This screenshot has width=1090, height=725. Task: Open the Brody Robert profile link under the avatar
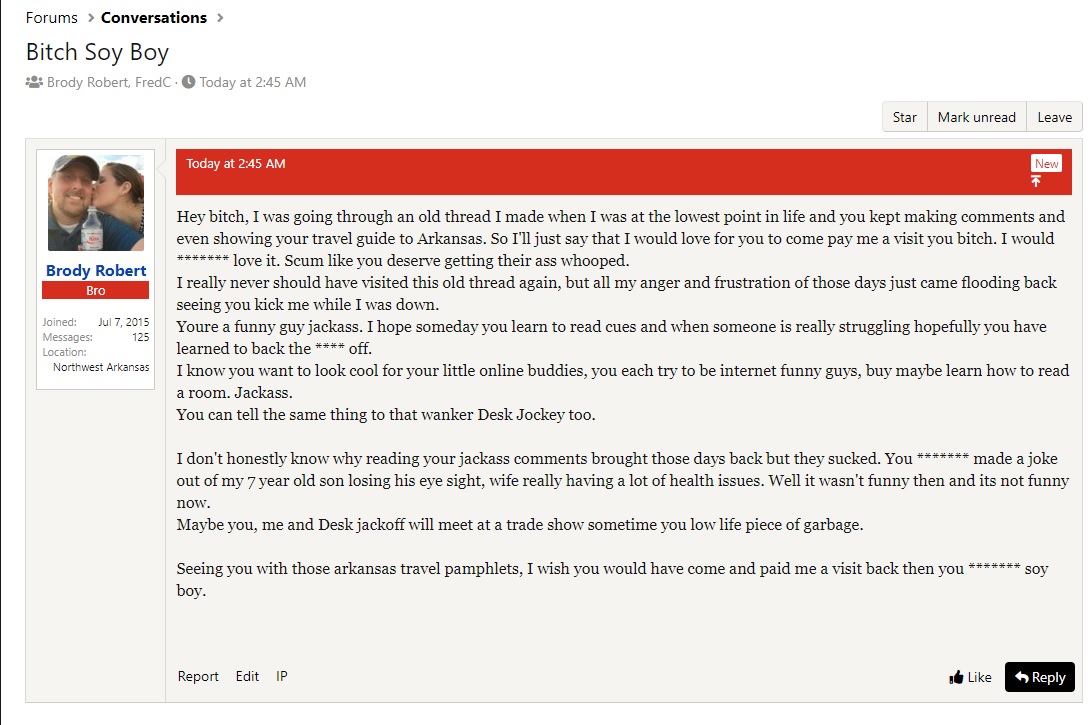96,270
